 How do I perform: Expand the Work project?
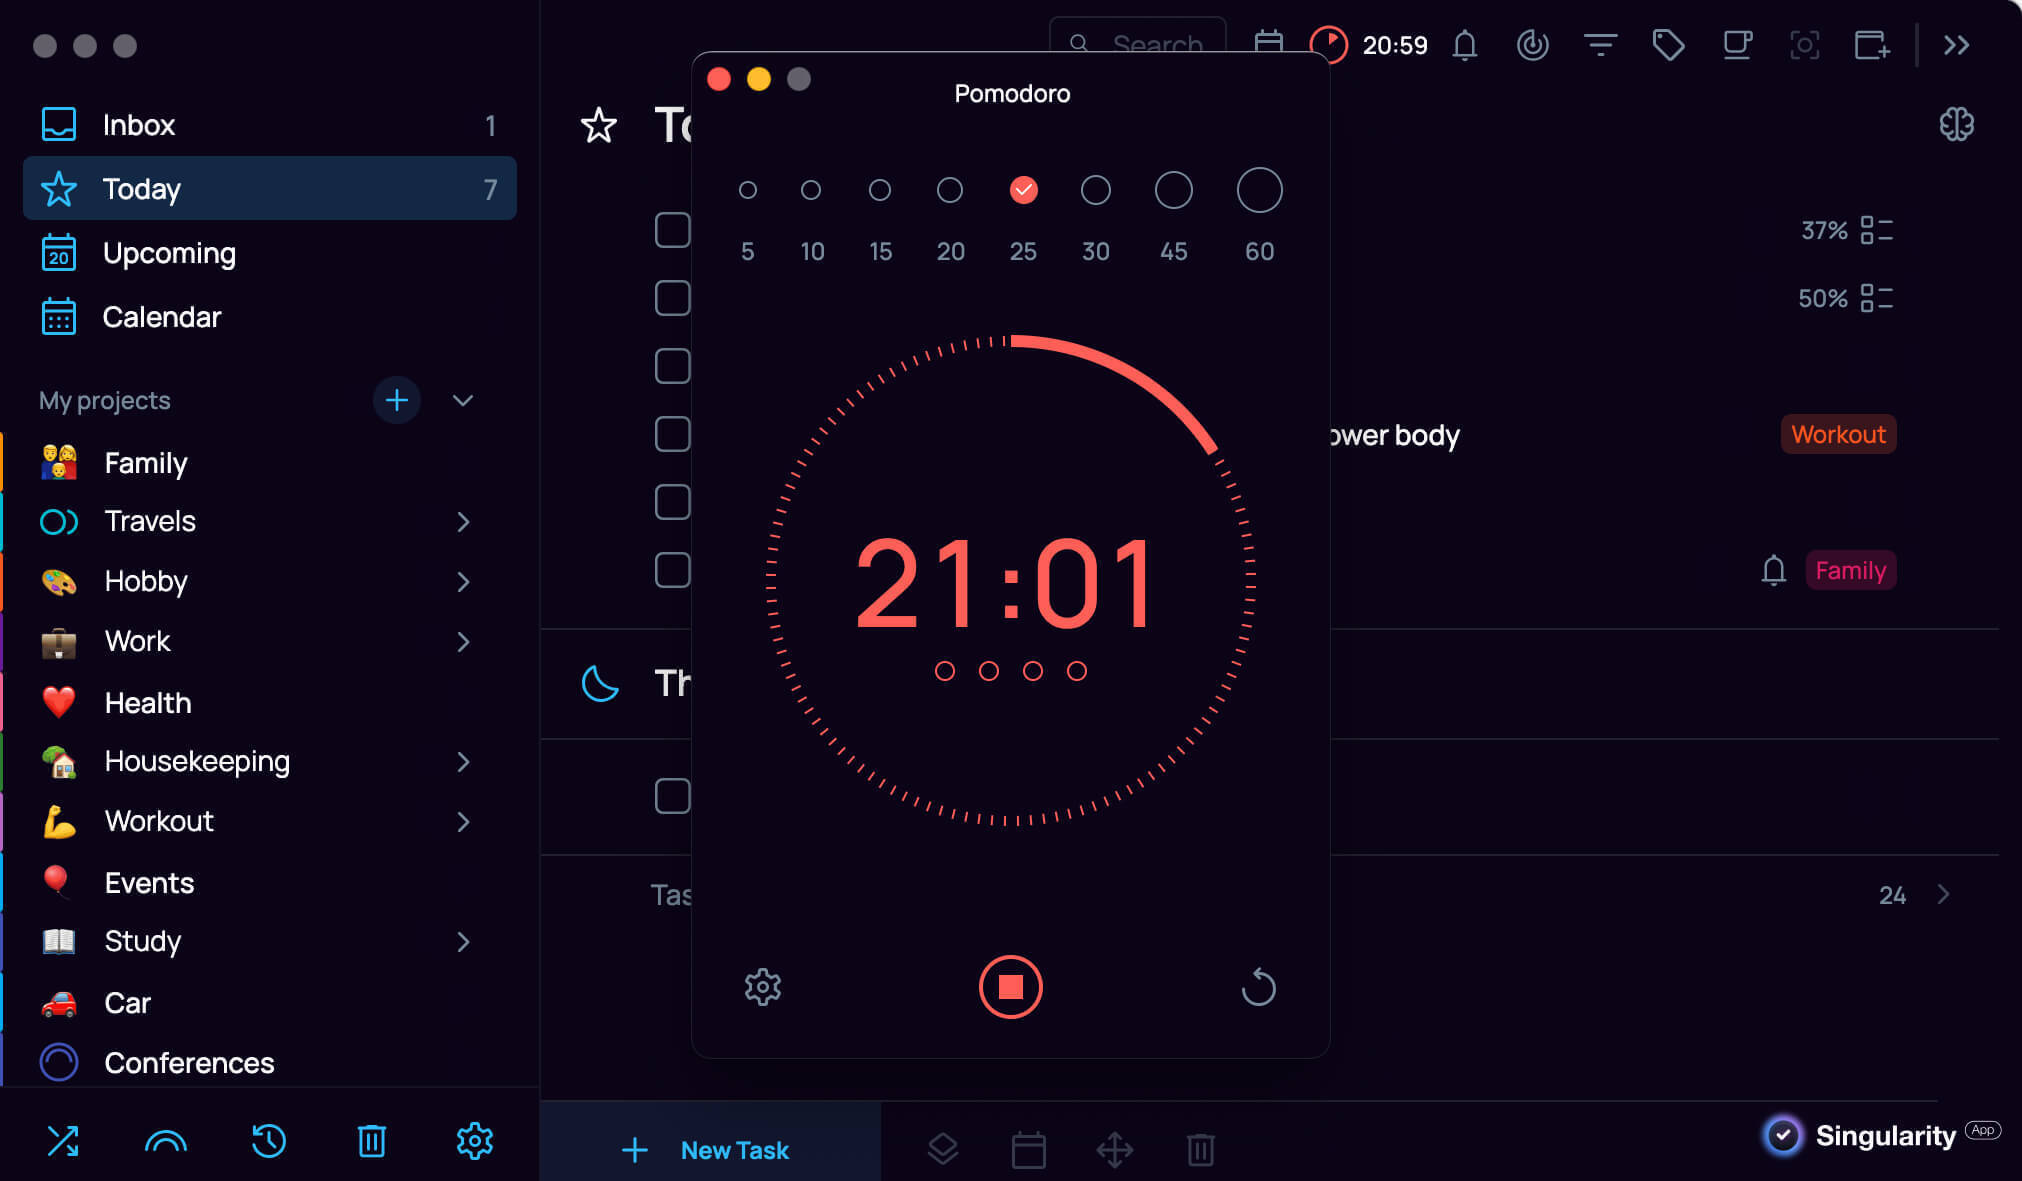463,642
